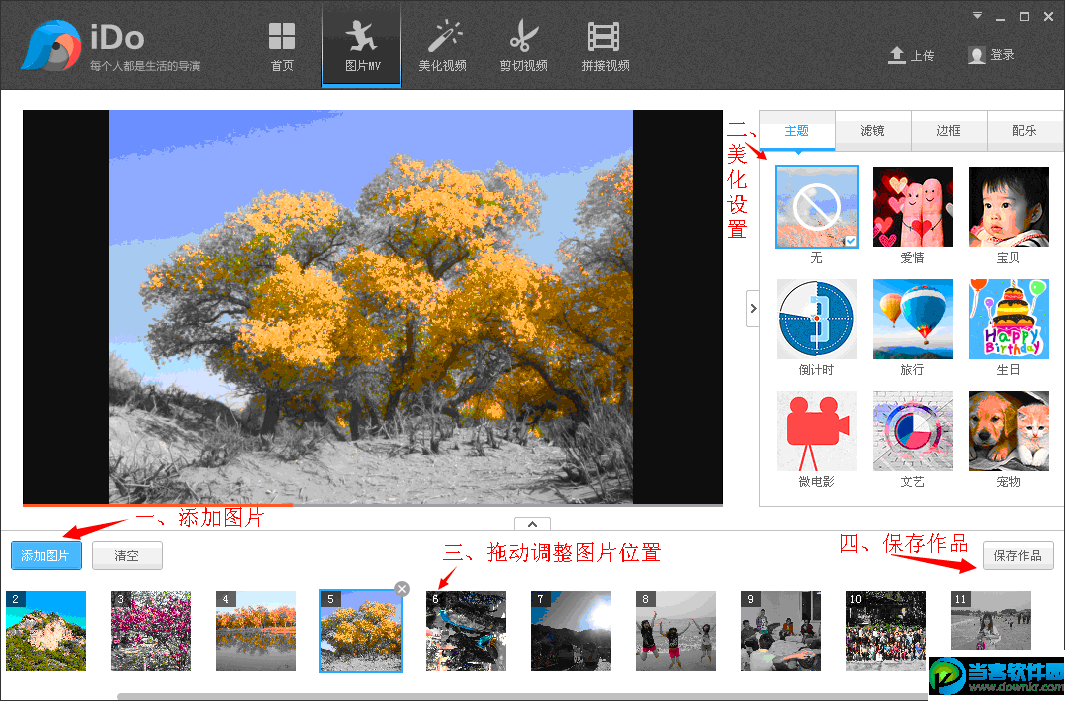Open the 拼接视频 film strip tool
The width and height of the screenshot is (1065, 701).
point(605,46)
